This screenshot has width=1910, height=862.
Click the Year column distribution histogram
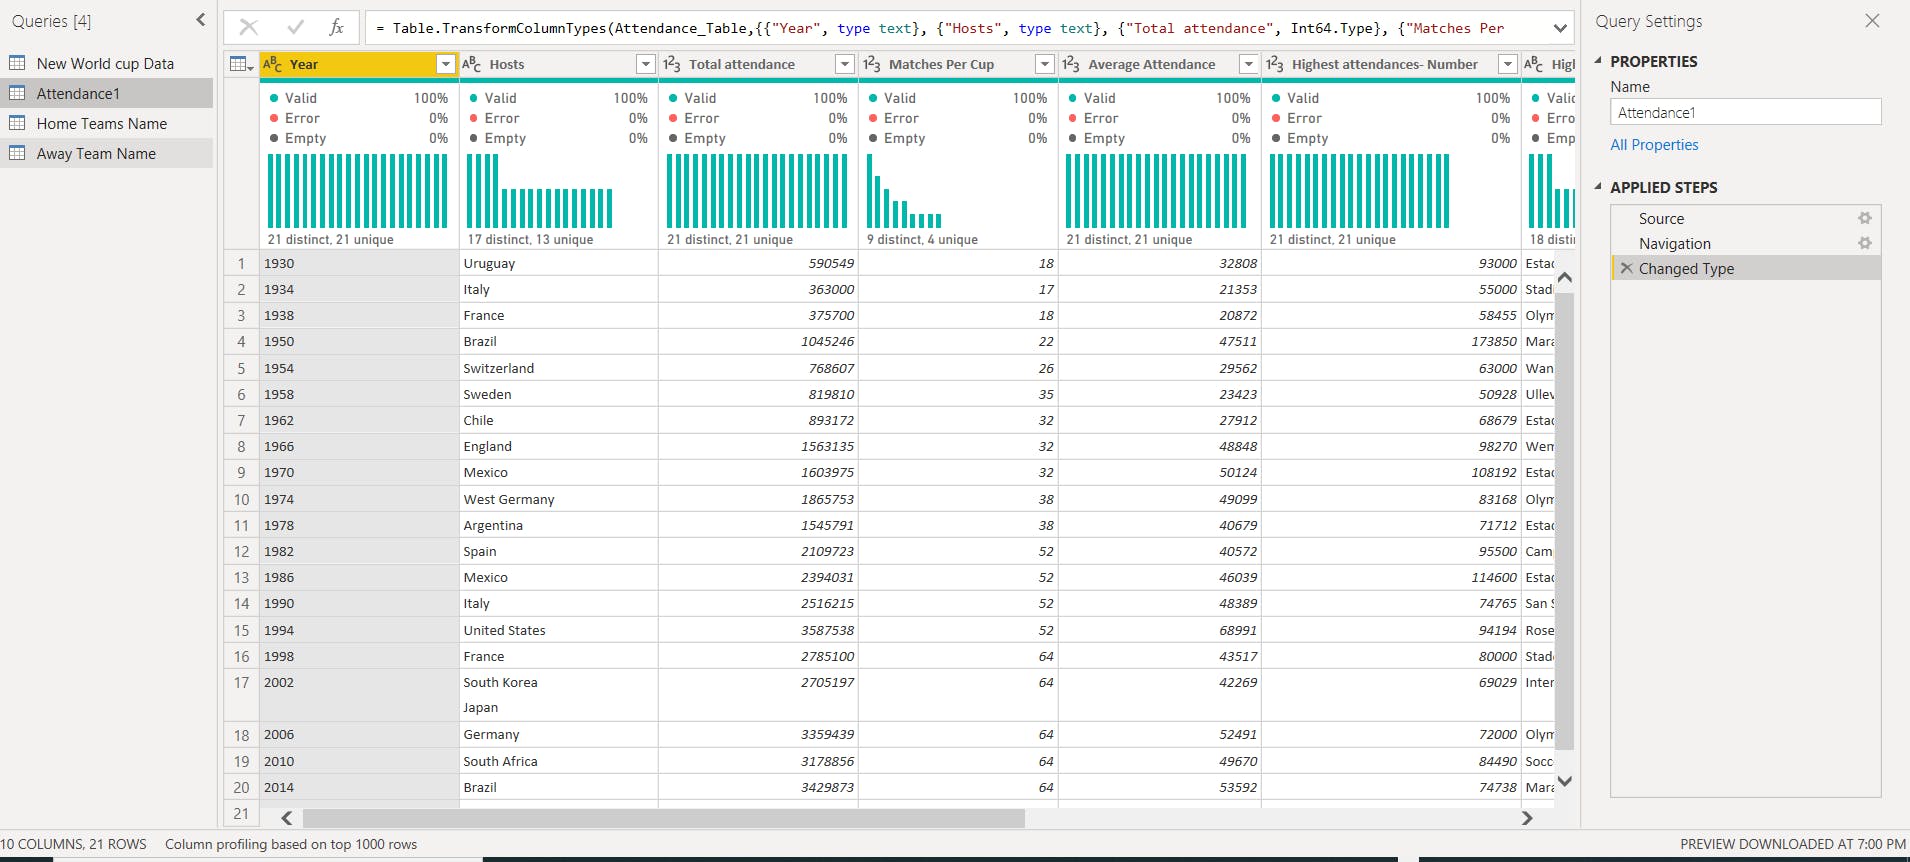(x=358, y=191)
